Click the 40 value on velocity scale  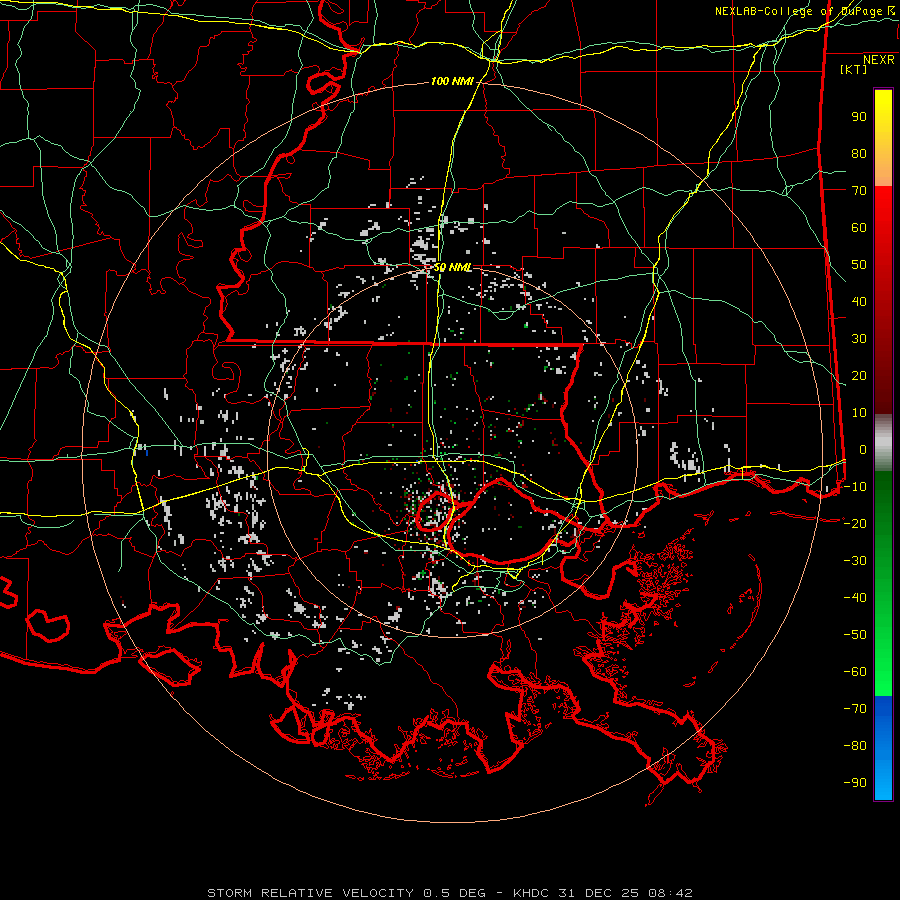point(859,302)
